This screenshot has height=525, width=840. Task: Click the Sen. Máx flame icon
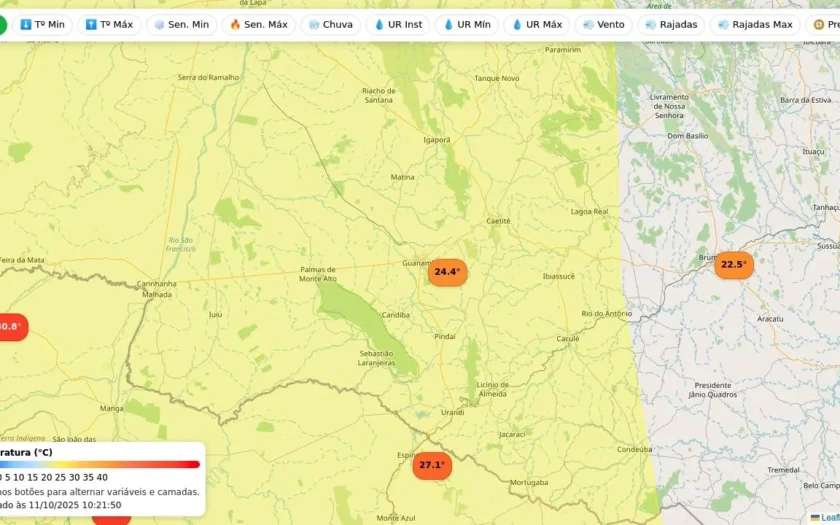[x=235, y=25]
